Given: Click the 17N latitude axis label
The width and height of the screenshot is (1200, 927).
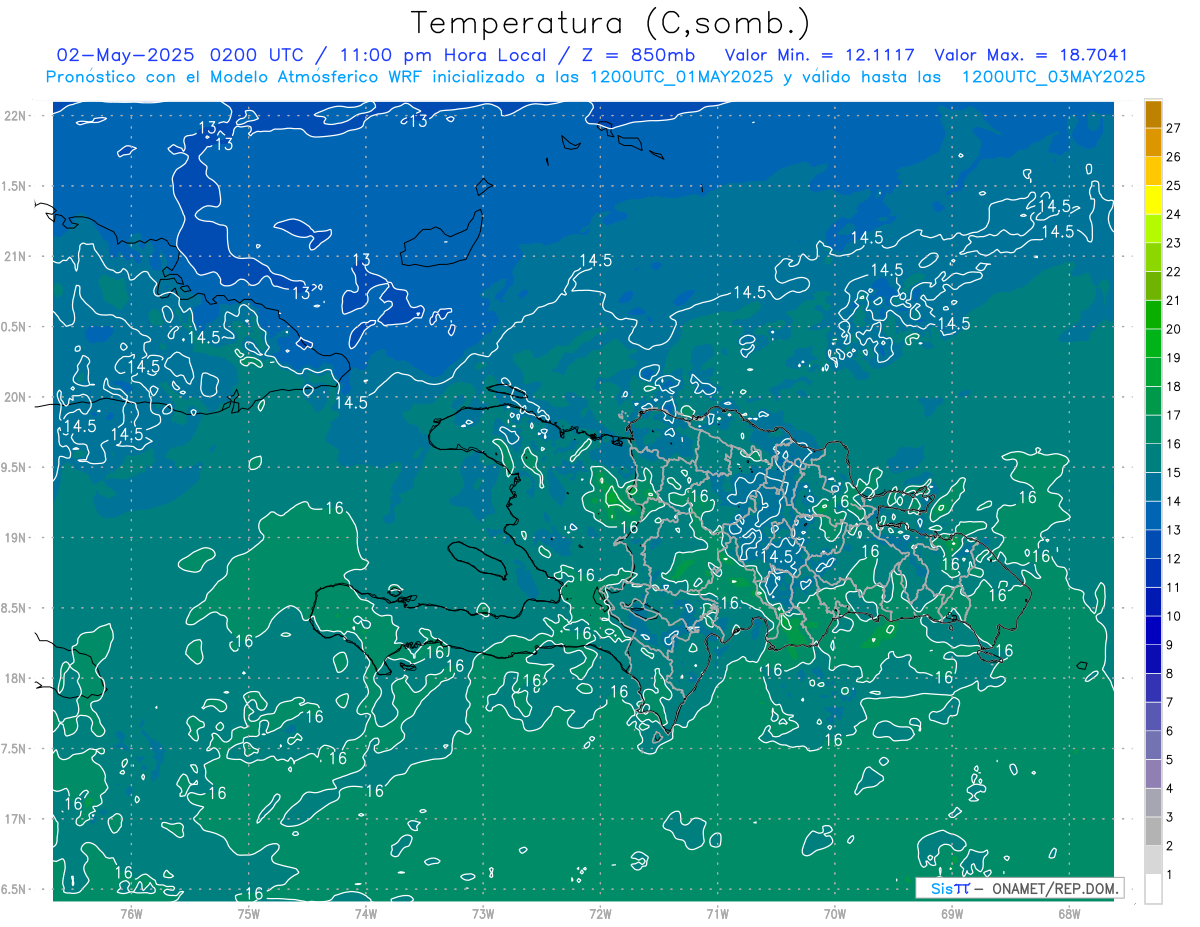Looking at the screenshot, I should pos(16,819).
